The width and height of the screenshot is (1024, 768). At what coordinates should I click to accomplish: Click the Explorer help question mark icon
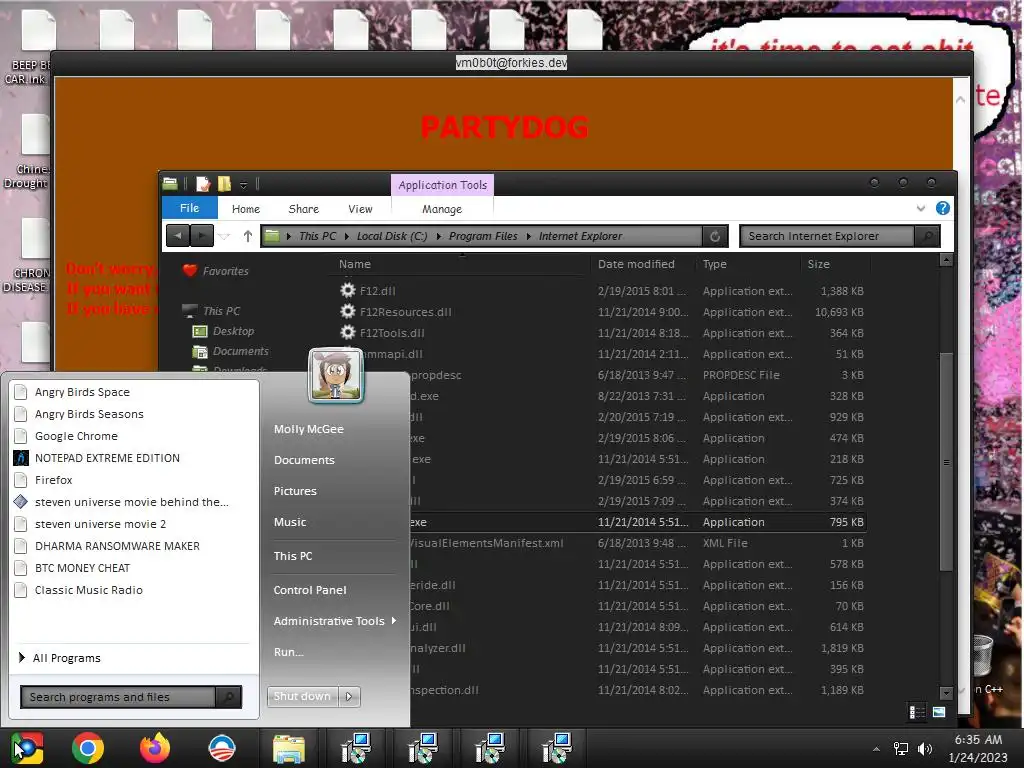point(942,208)
